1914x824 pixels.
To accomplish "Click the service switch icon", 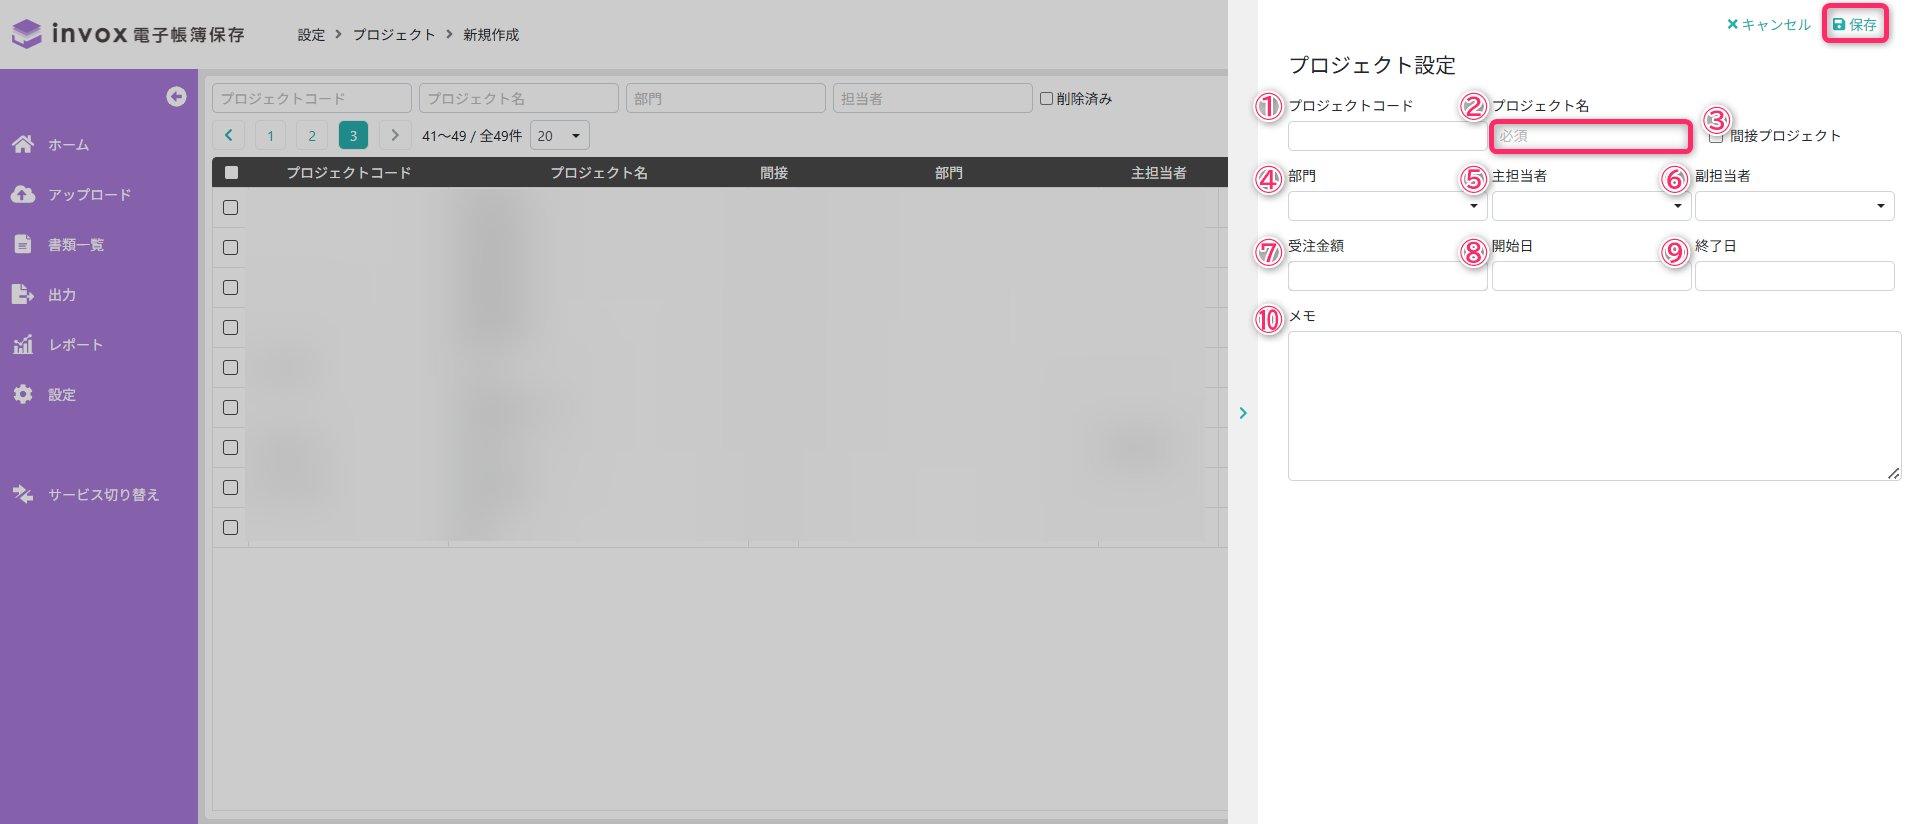I will (23, 494).
